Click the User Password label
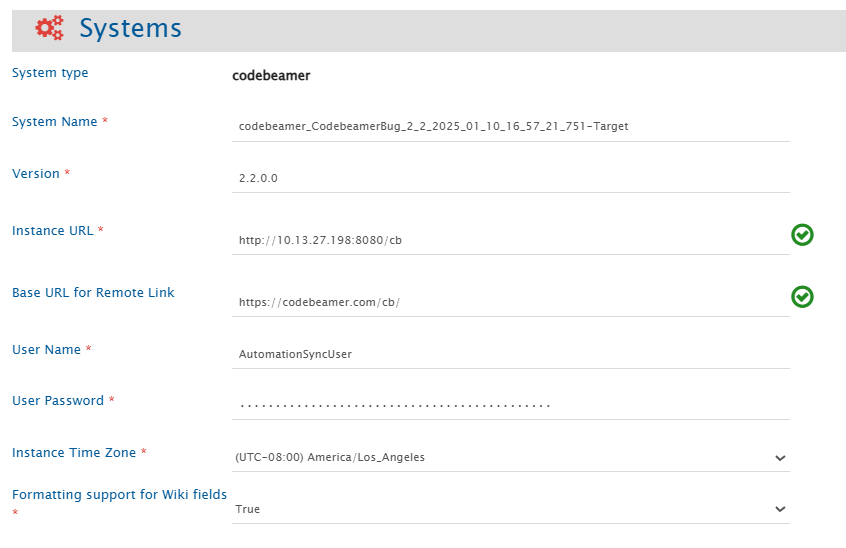846x548 pixels. (x=58, y=401)
